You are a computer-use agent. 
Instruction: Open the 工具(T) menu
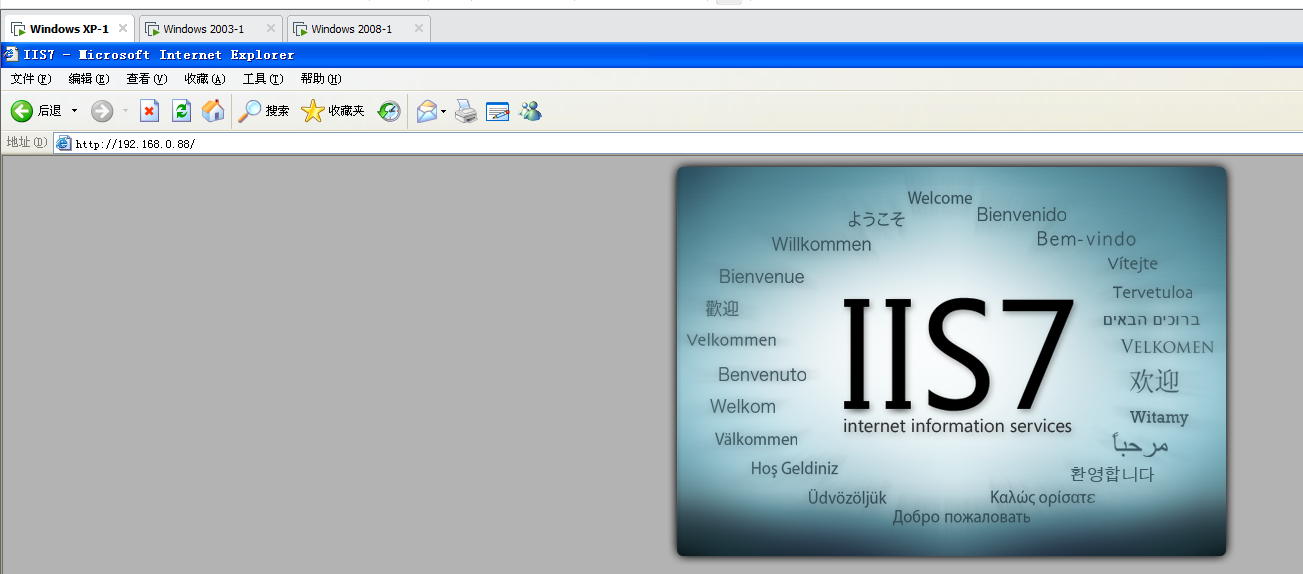[x=263, y=79]
